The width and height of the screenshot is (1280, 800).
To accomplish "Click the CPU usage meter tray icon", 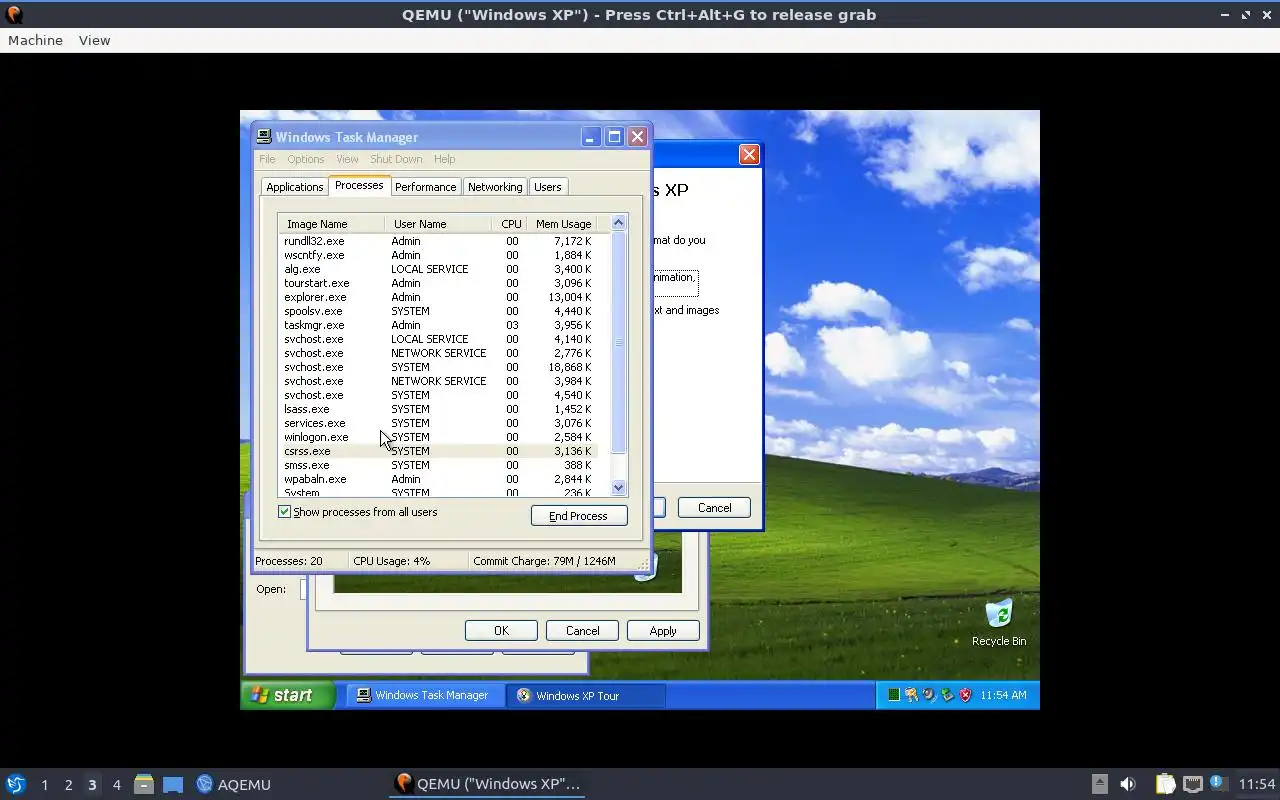I will [894, 695].
